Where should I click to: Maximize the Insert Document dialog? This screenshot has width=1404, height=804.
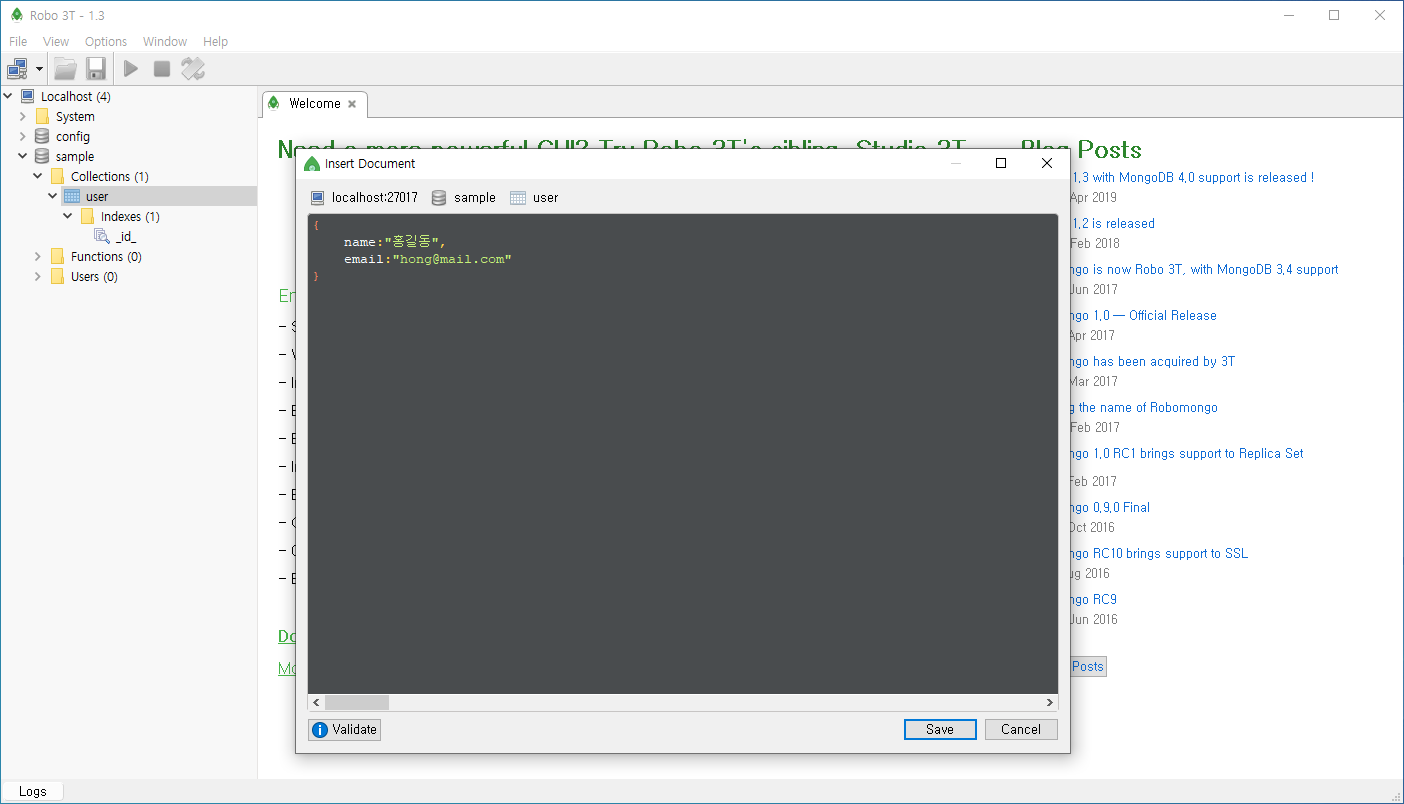coord(1001,163)
